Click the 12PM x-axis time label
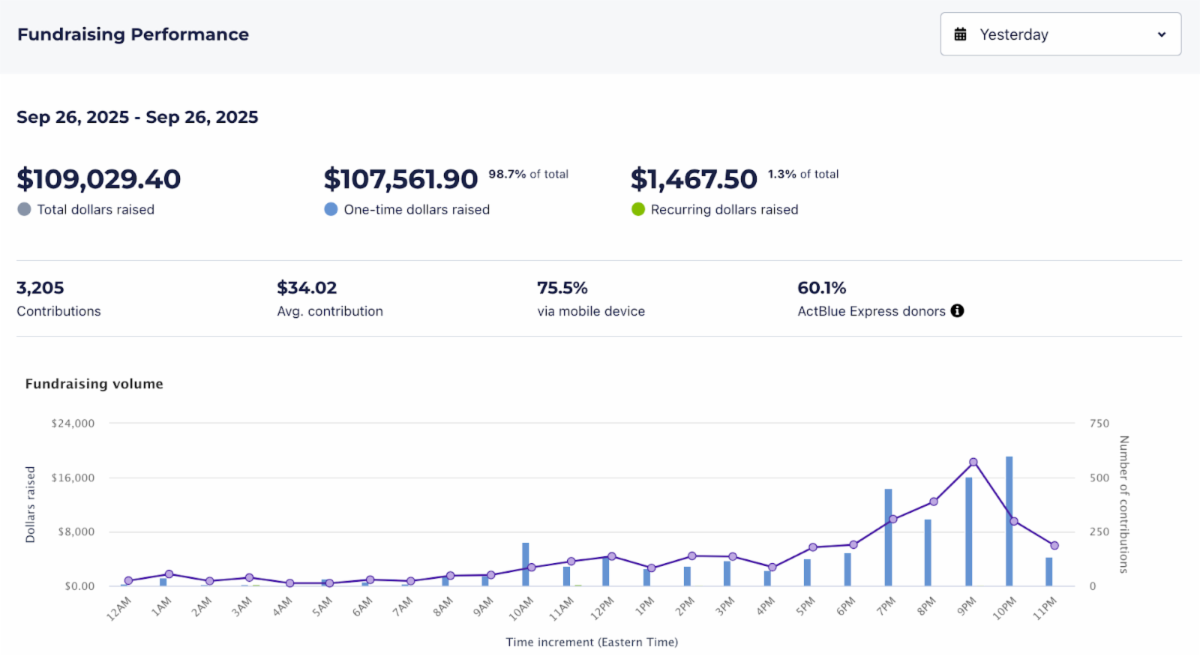Screen dimensions: 1200x656 [x=603, y=608]
